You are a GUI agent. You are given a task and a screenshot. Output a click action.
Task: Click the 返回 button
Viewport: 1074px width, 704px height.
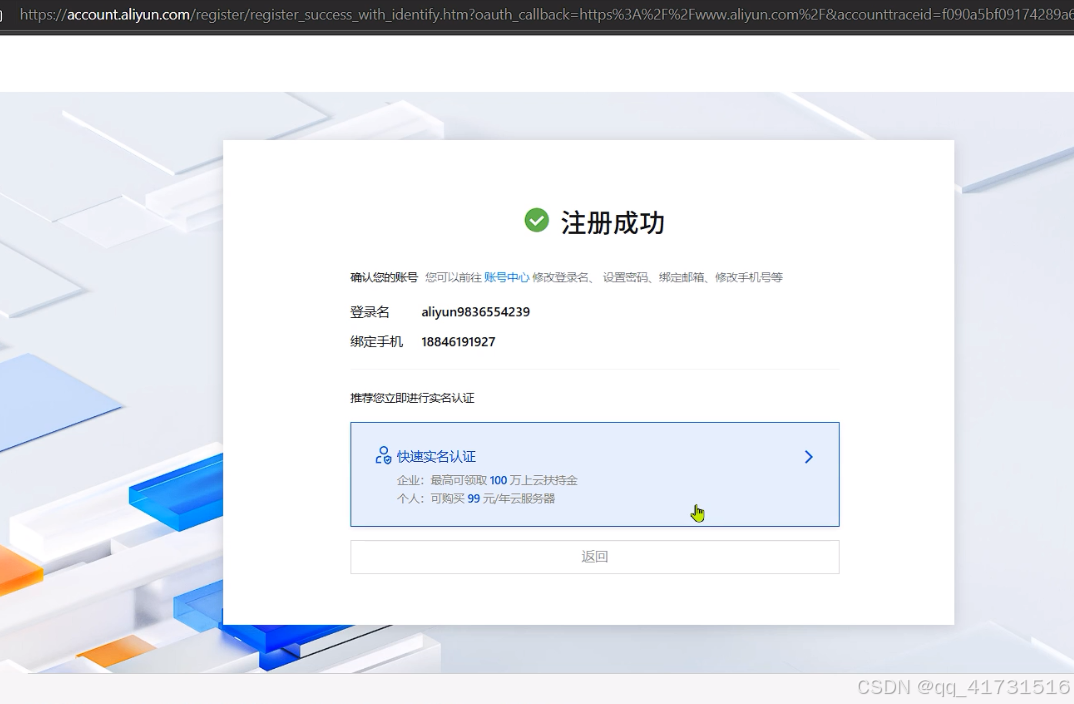coord(595,557)
